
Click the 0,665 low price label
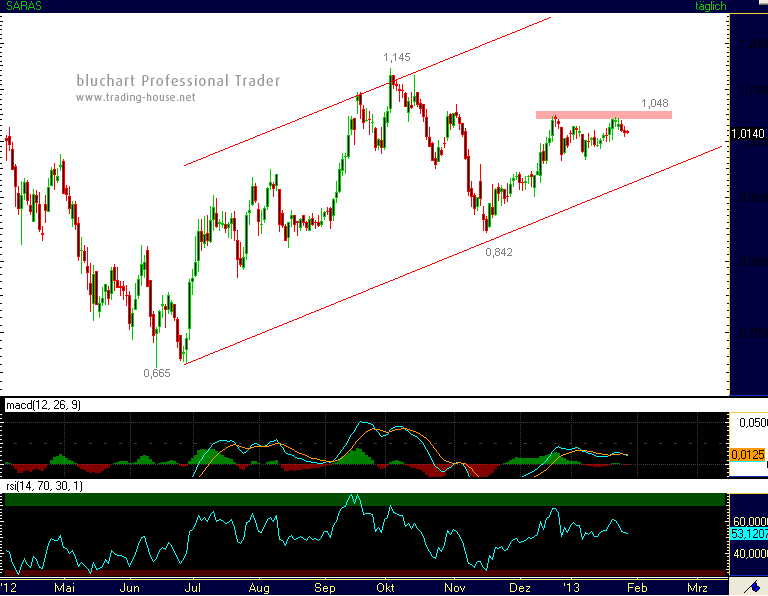[157, 373]
